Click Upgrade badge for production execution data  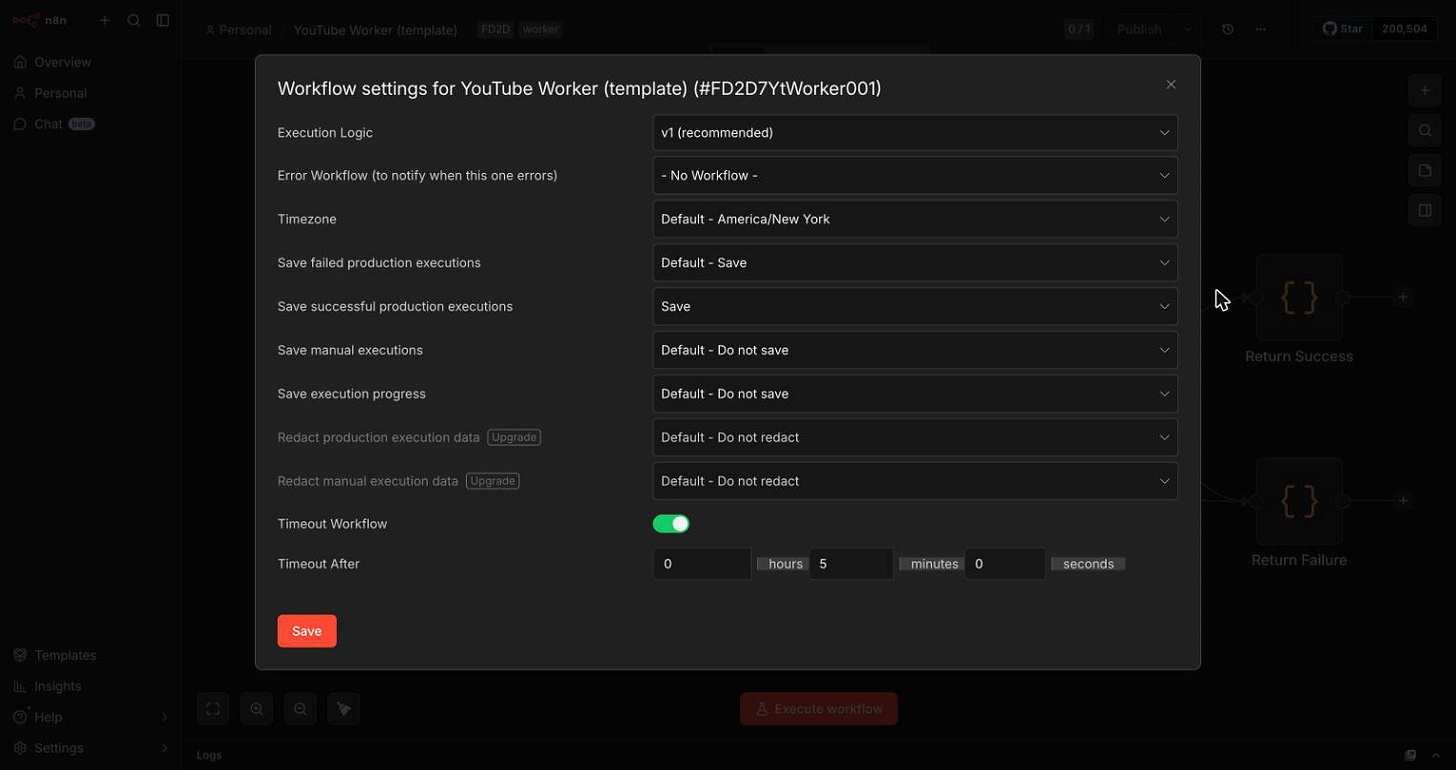coord(514,437)
